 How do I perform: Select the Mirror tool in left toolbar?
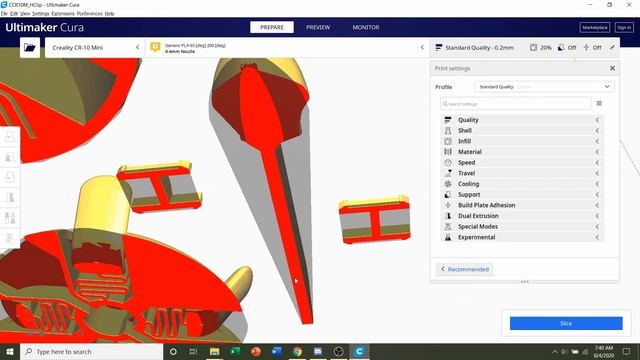coord(10,198)
